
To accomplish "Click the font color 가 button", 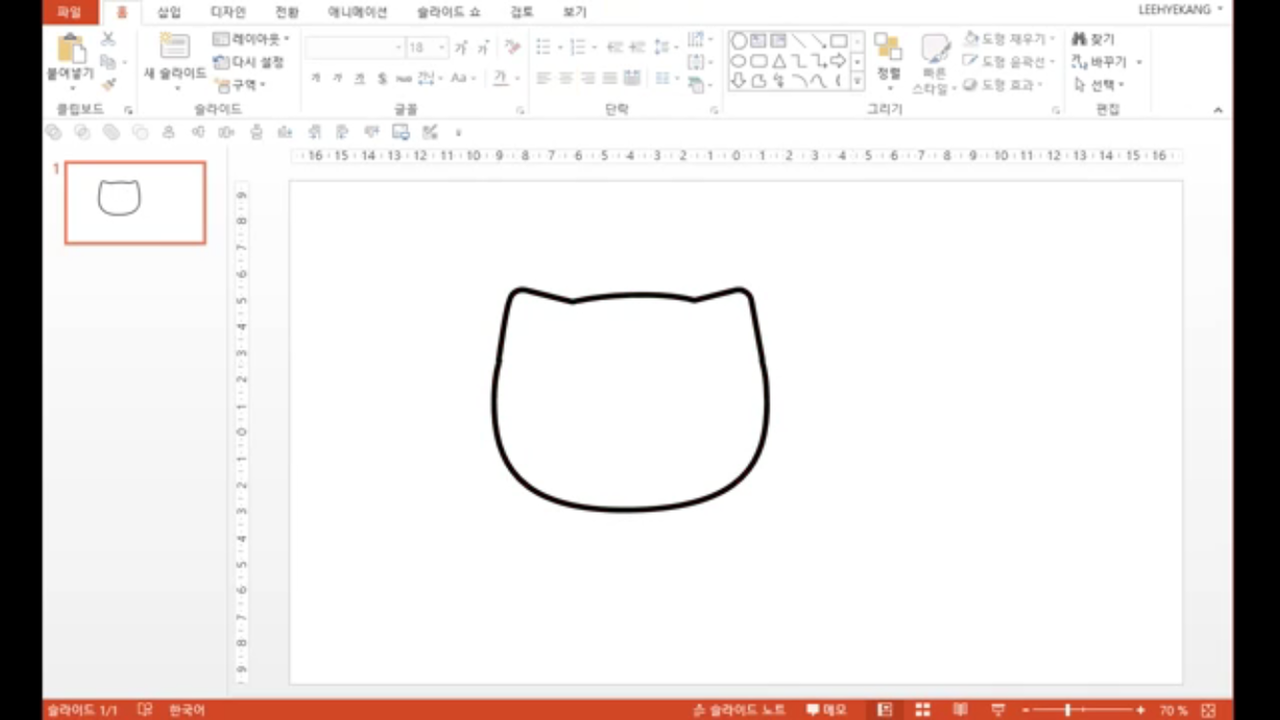I will point(501,78).
